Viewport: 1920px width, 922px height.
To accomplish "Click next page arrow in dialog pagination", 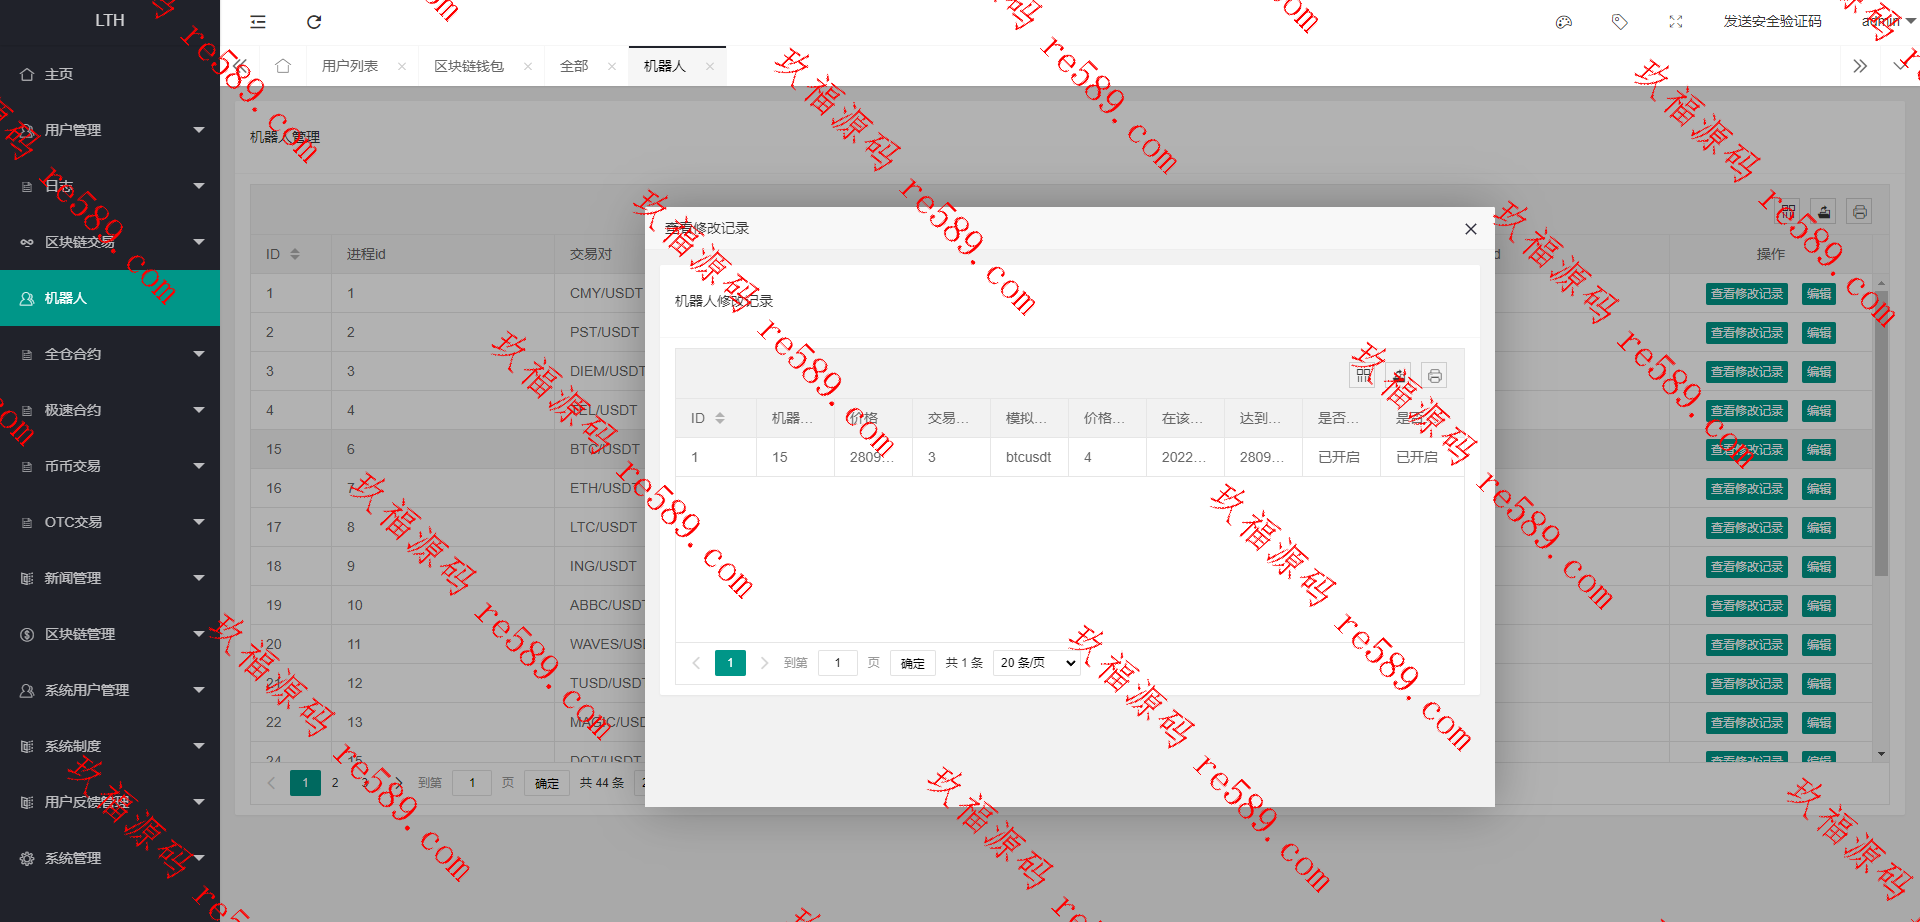I will (x=764, y=663).
